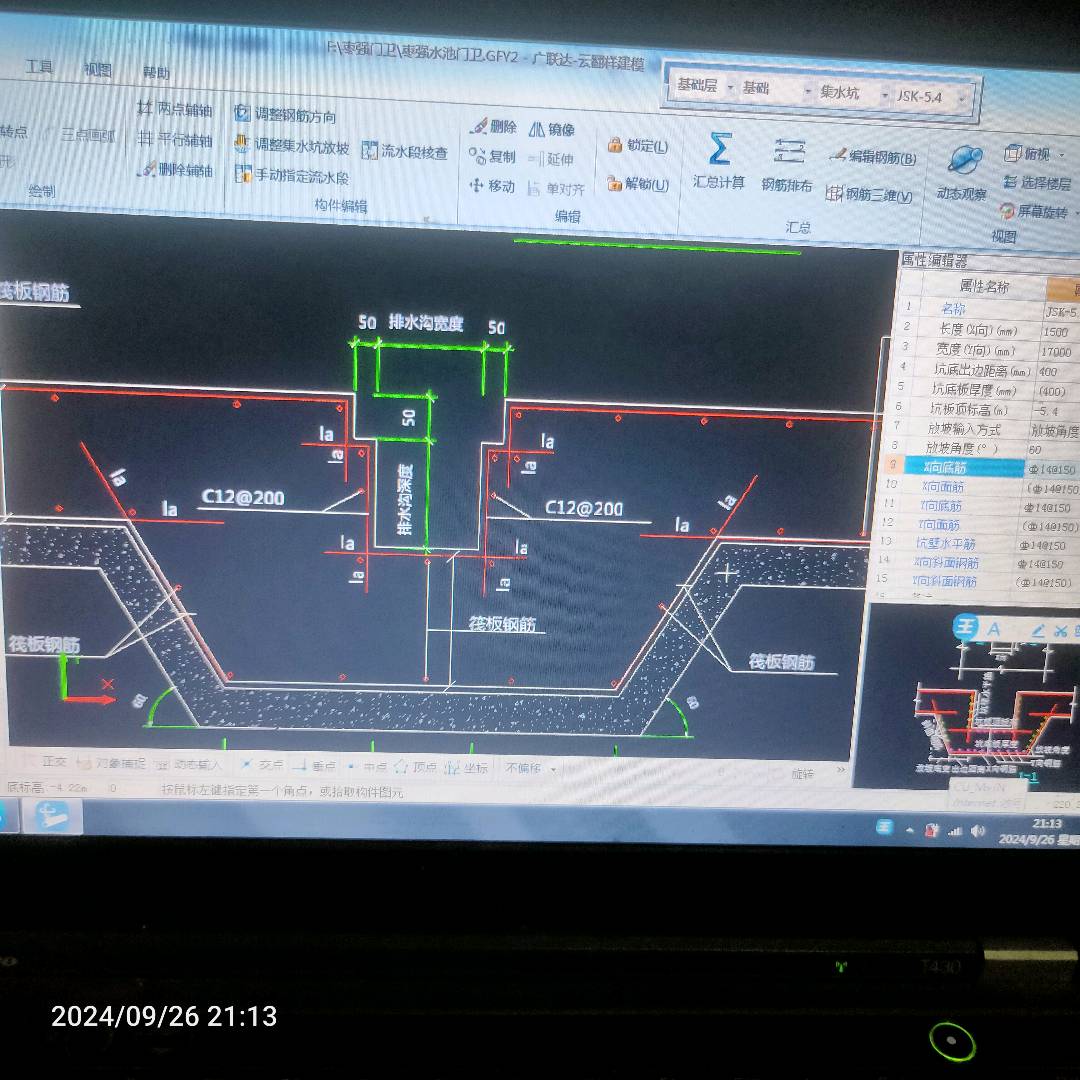Click 调整集水坑放坡 tool
1080x1080 pixels.
[292, 145]
